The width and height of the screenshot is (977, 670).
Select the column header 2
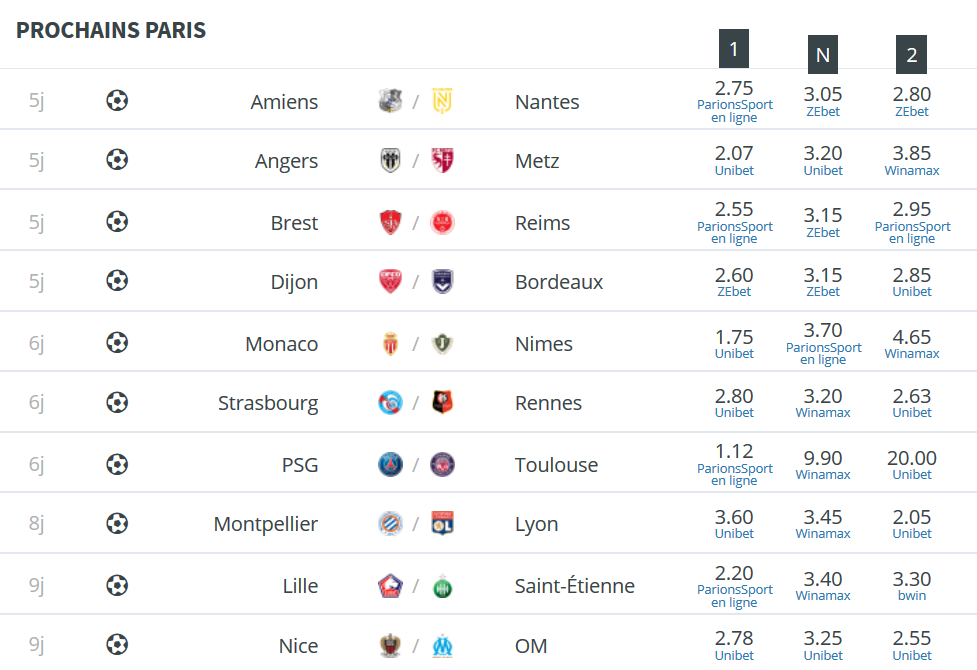coord(912,54)
